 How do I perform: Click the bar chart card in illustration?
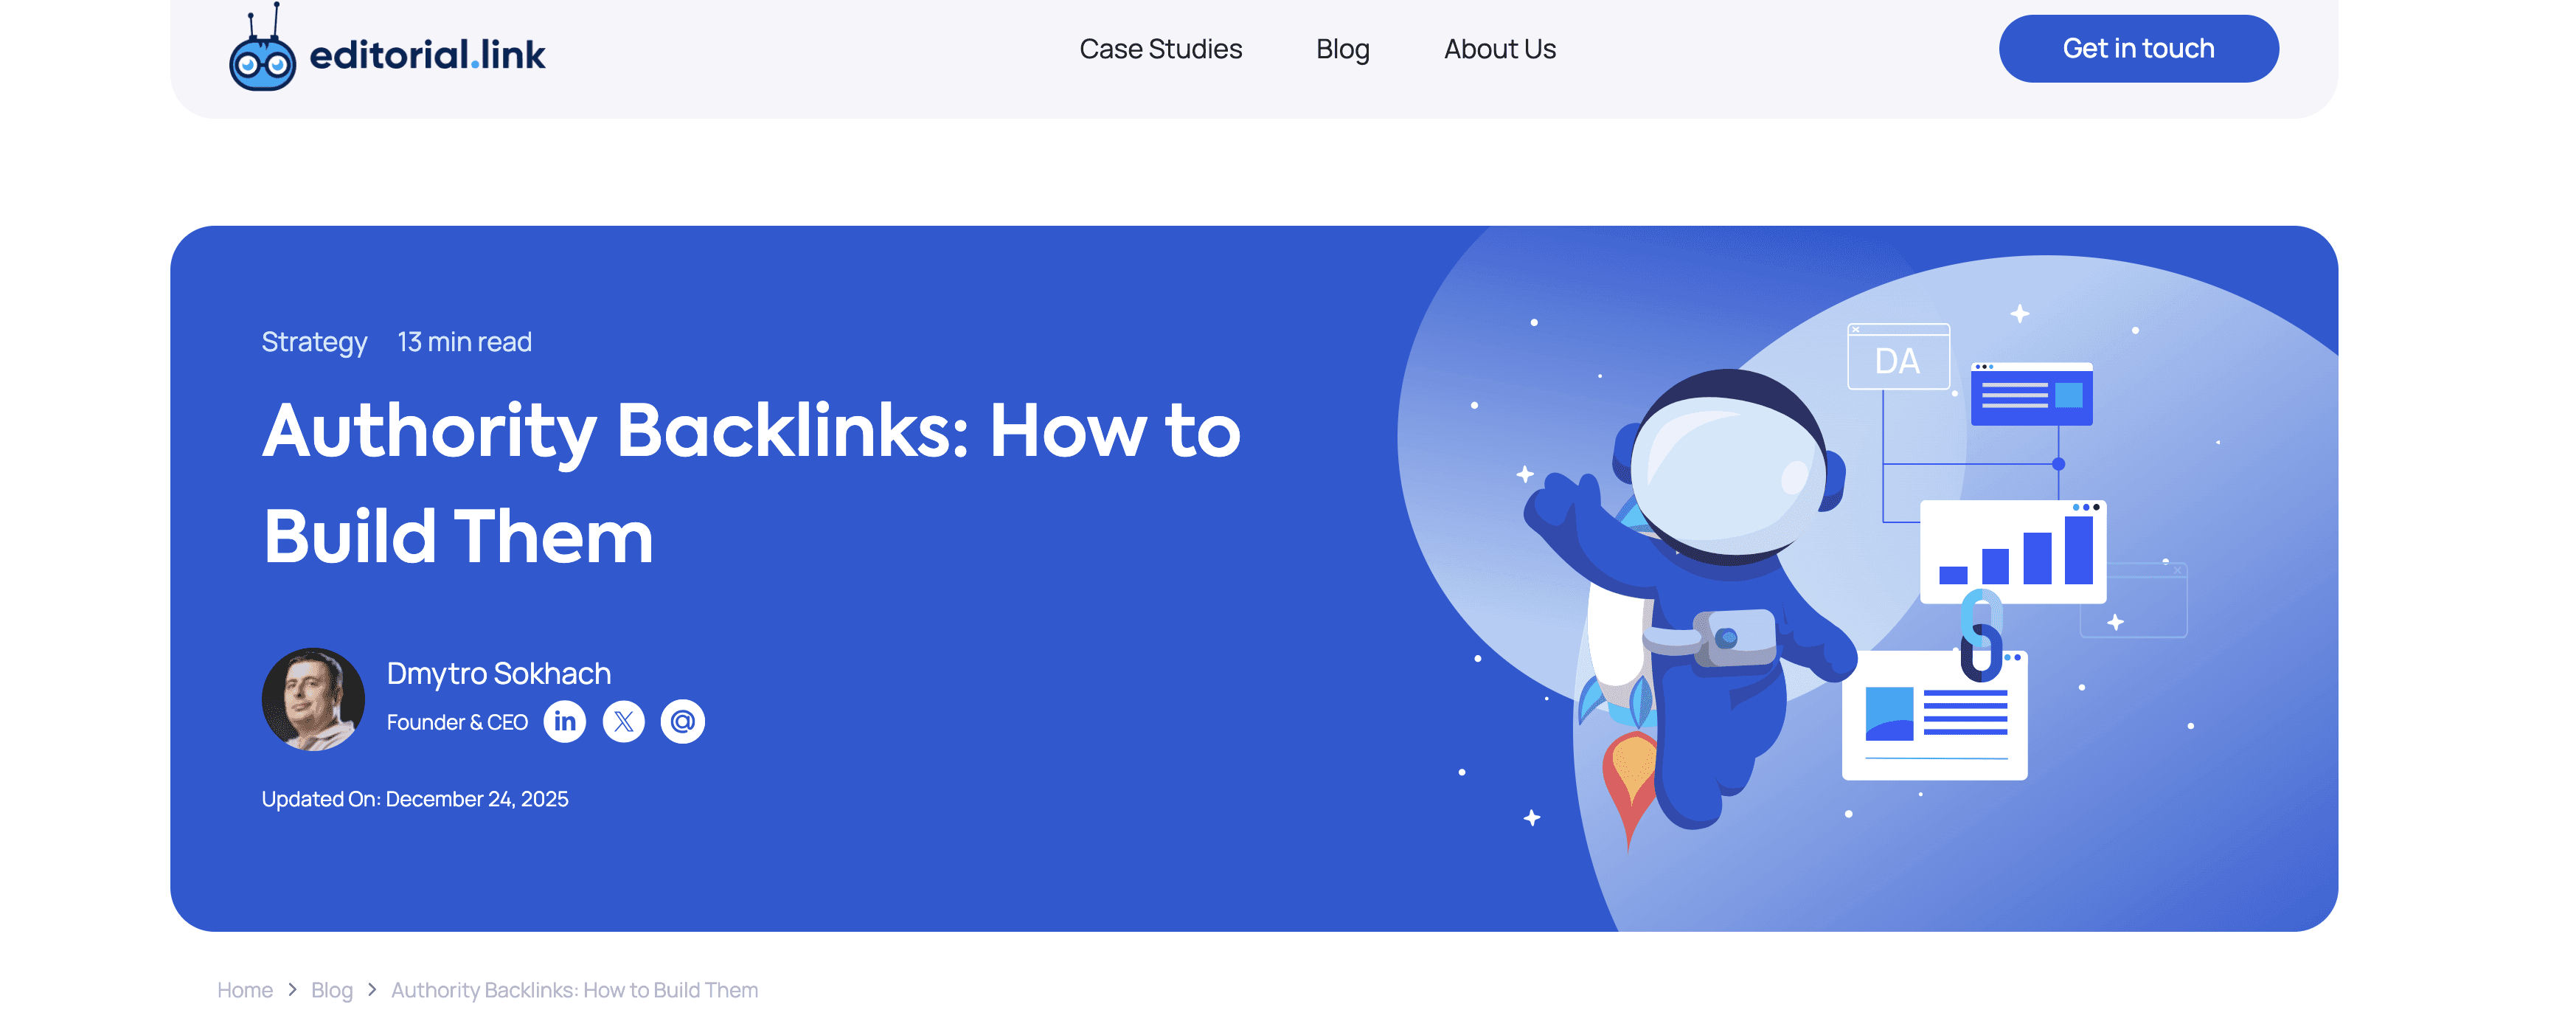tap(2013, 551)
